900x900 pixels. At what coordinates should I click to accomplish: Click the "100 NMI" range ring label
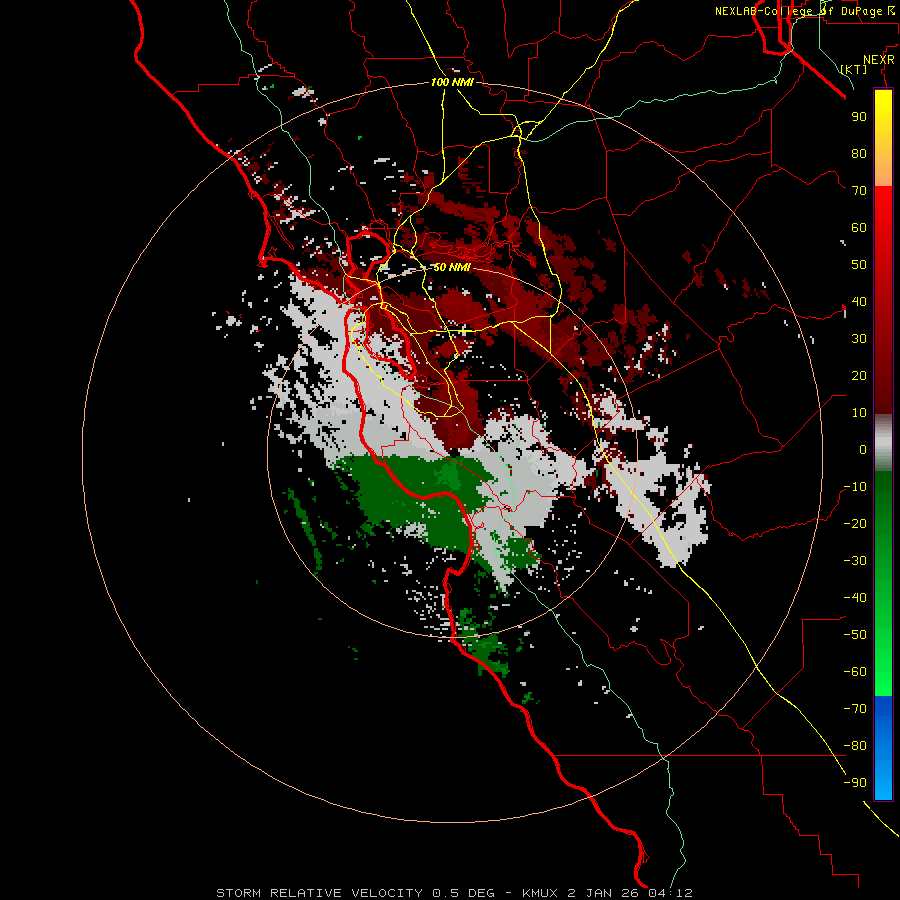coord(452,82)
